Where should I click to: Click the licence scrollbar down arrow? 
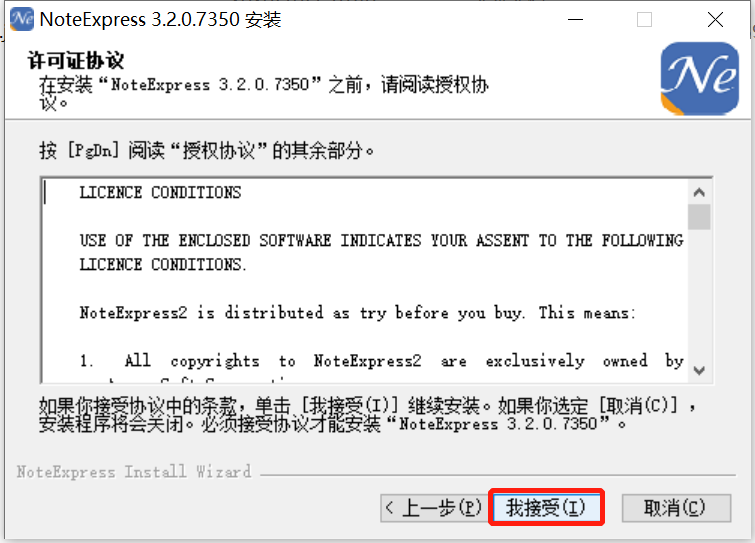(699, 370)
